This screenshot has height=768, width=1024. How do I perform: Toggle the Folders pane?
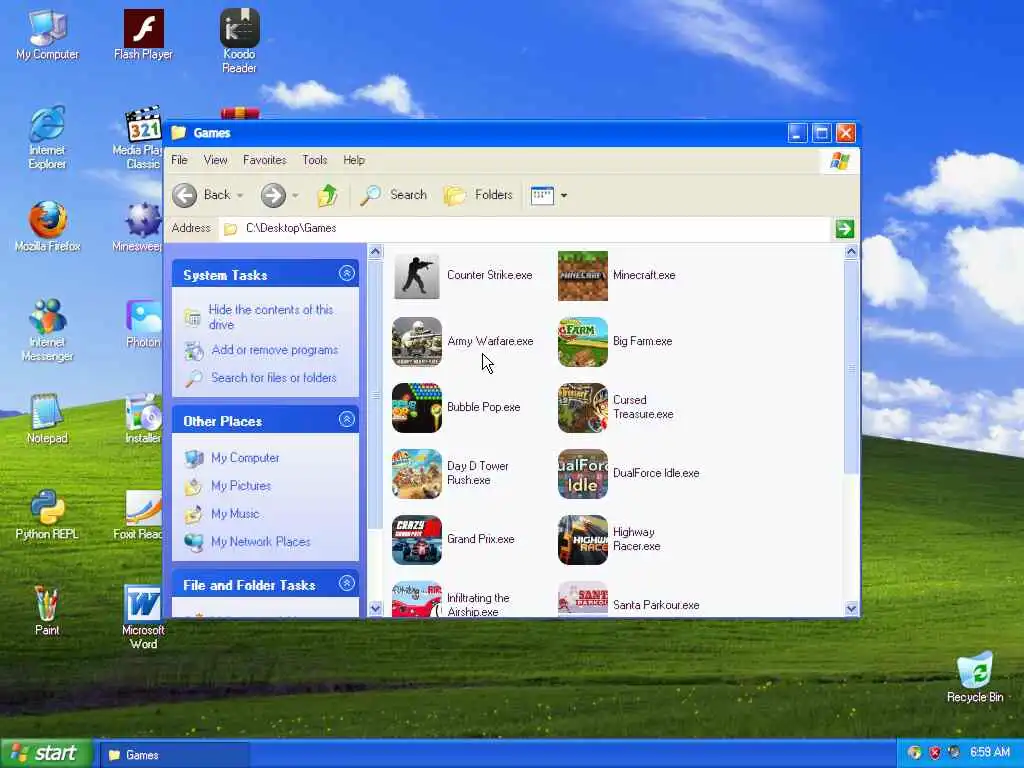[478, 195]
